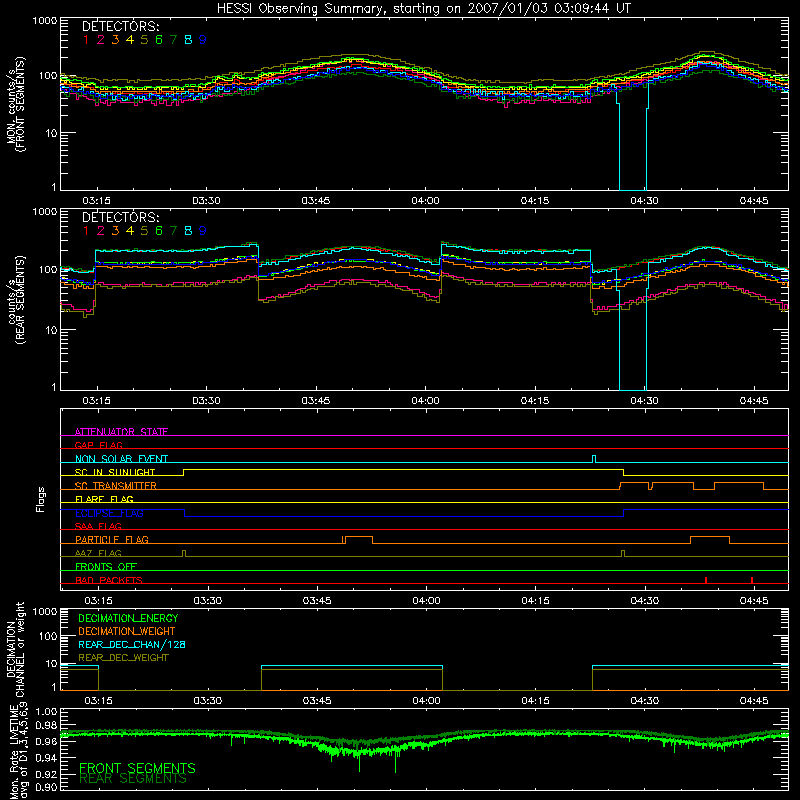Click the ATTENUATOR_STATE flag label
This screenshot has width=800, height=800.
pos(121,432)
